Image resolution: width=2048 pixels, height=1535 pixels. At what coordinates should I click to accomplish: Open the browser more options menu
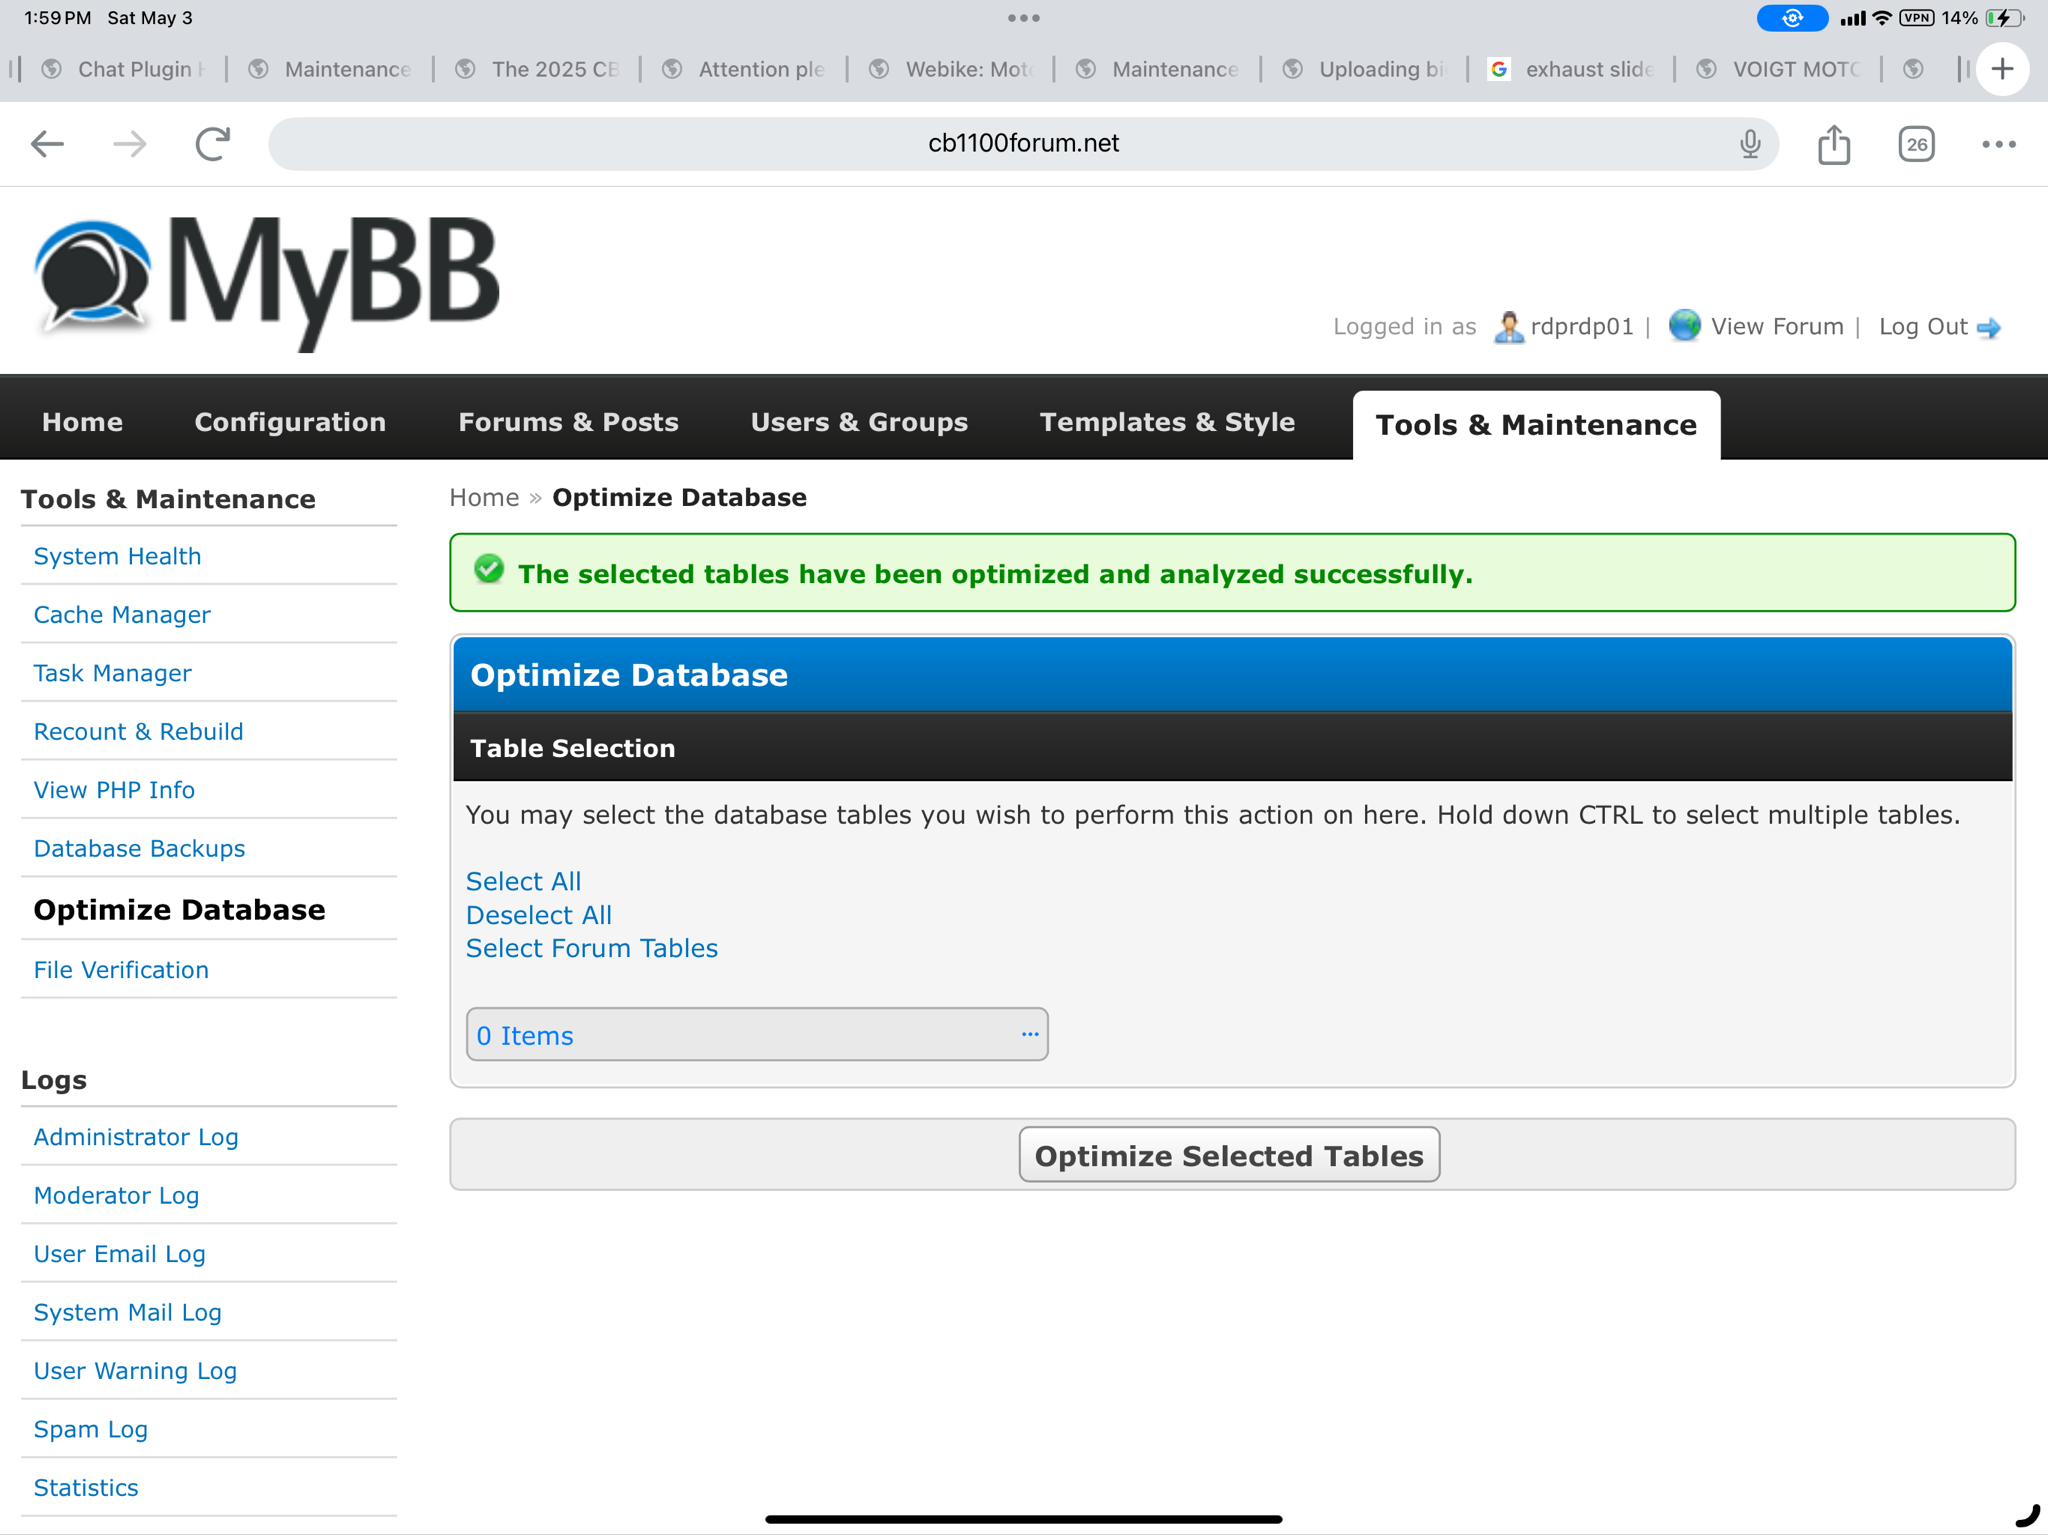tap(1998, 144)
